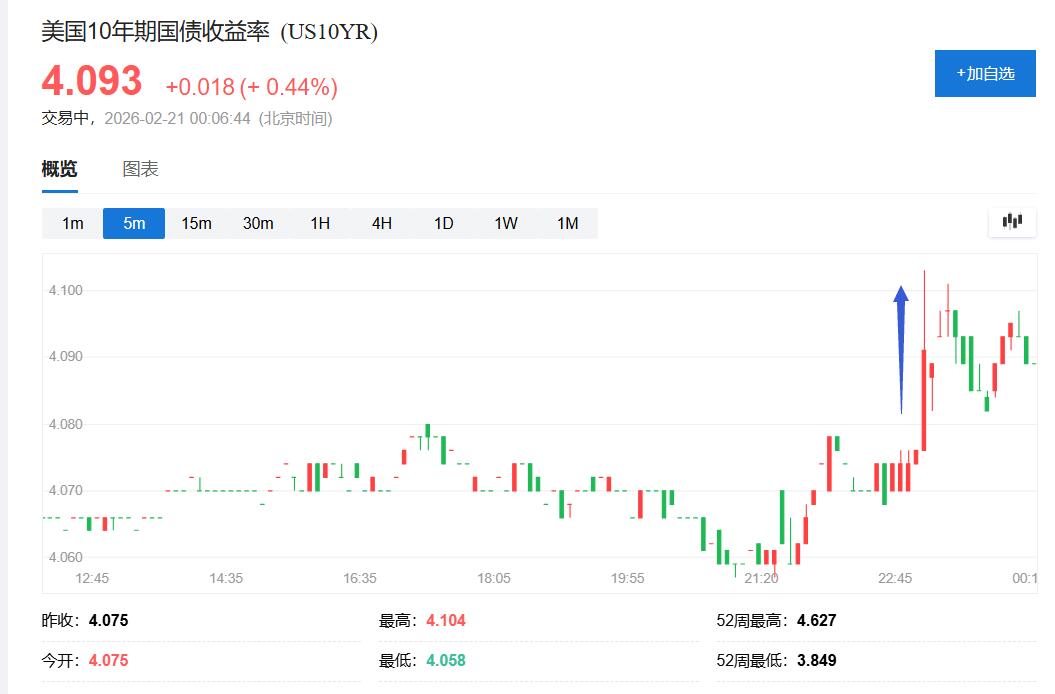Select the 5m interval button
This screenshot has width=1055, height=694.
click(134, 223)
